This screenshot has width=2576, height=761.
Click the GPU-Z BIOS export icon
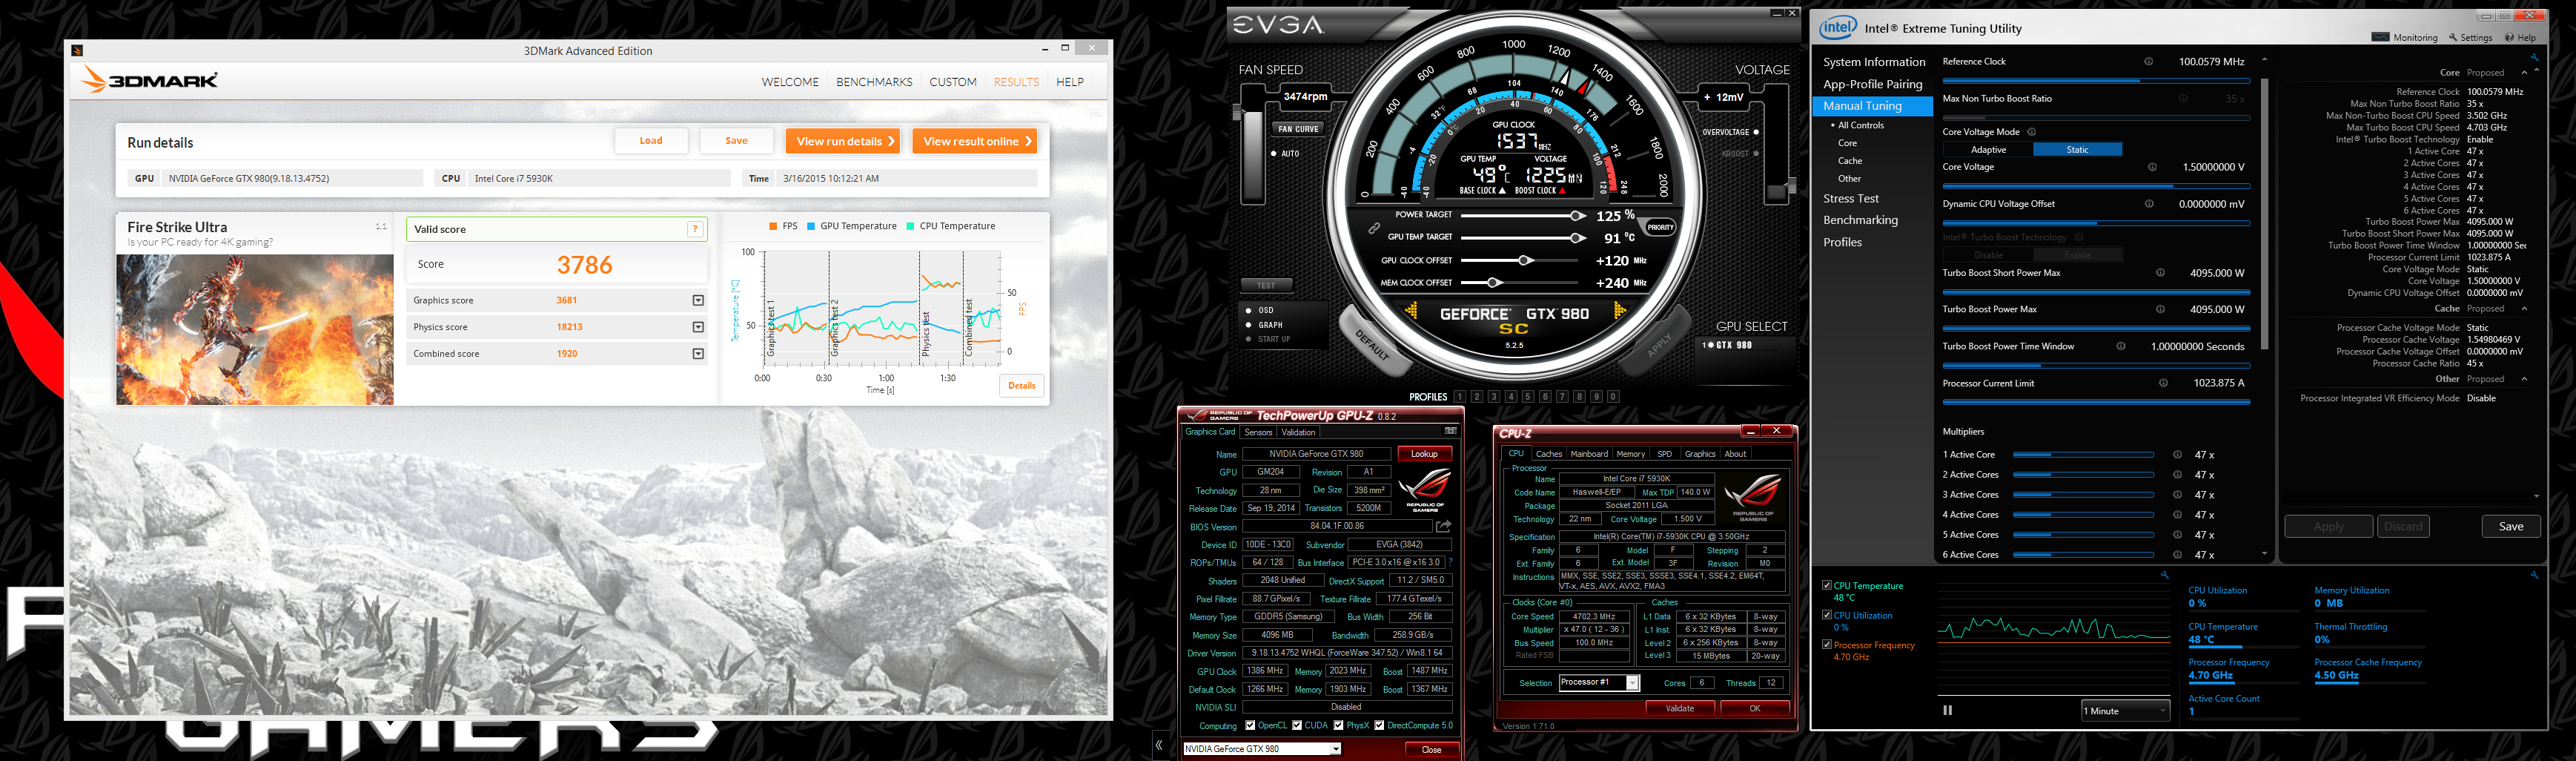click(1443, 526)
